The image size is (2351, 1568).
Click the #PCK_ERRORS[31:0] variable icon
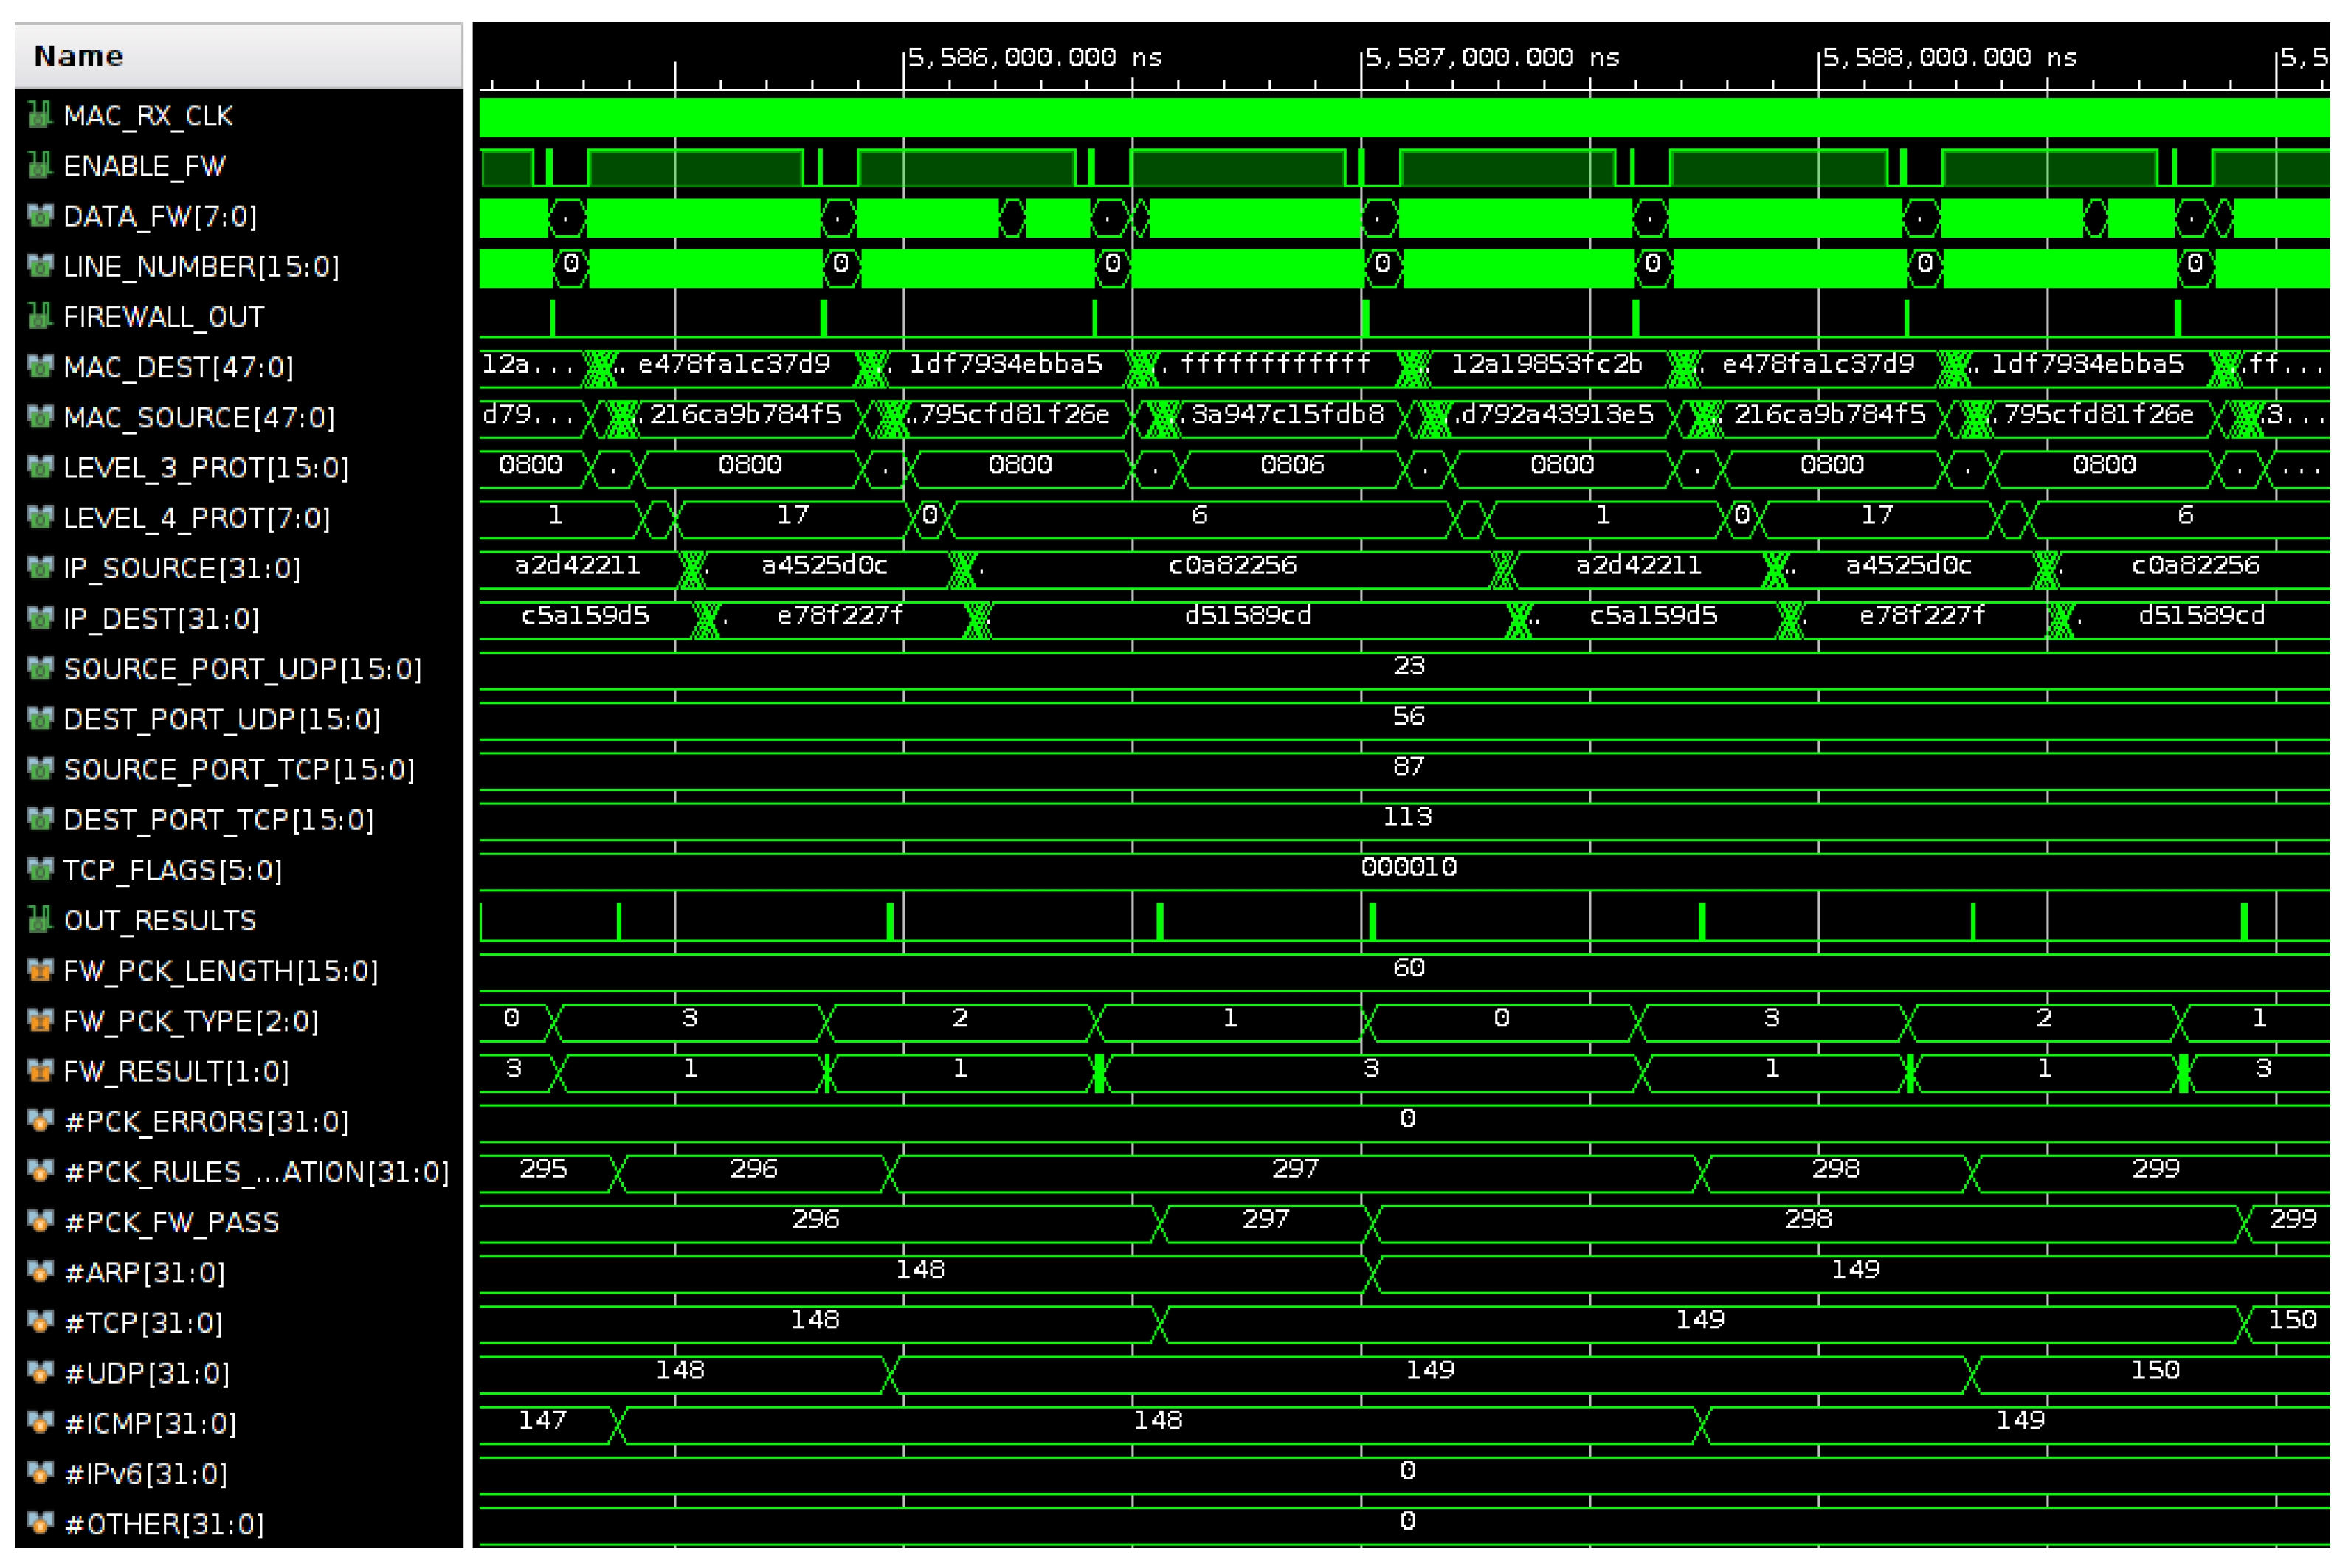coord(39,1121)
